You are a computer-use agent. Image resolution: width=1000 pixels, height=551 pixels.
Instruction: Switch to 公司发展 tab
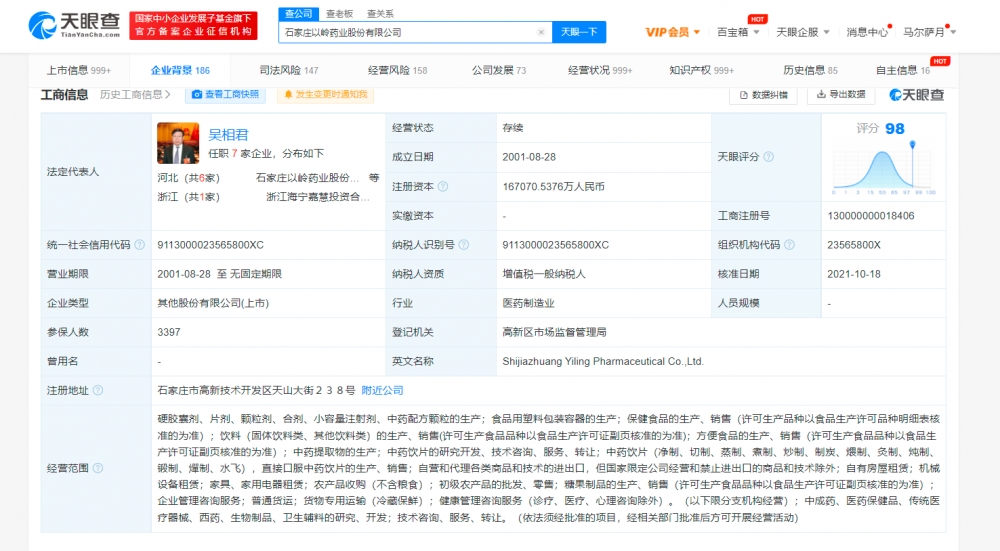(499, 70)
